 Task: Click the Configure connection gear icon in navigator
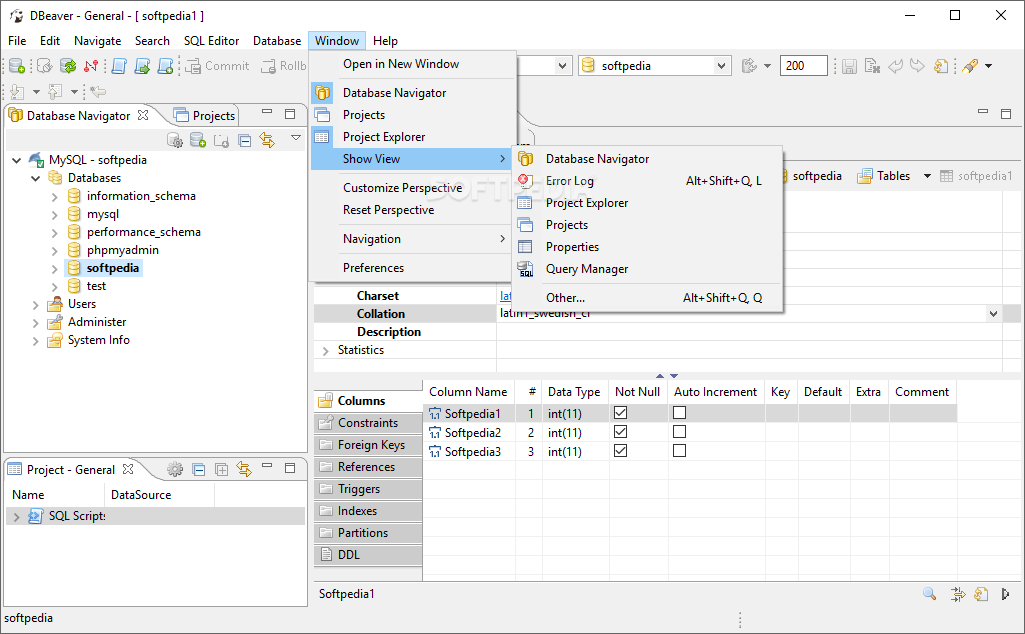[175, 140]
